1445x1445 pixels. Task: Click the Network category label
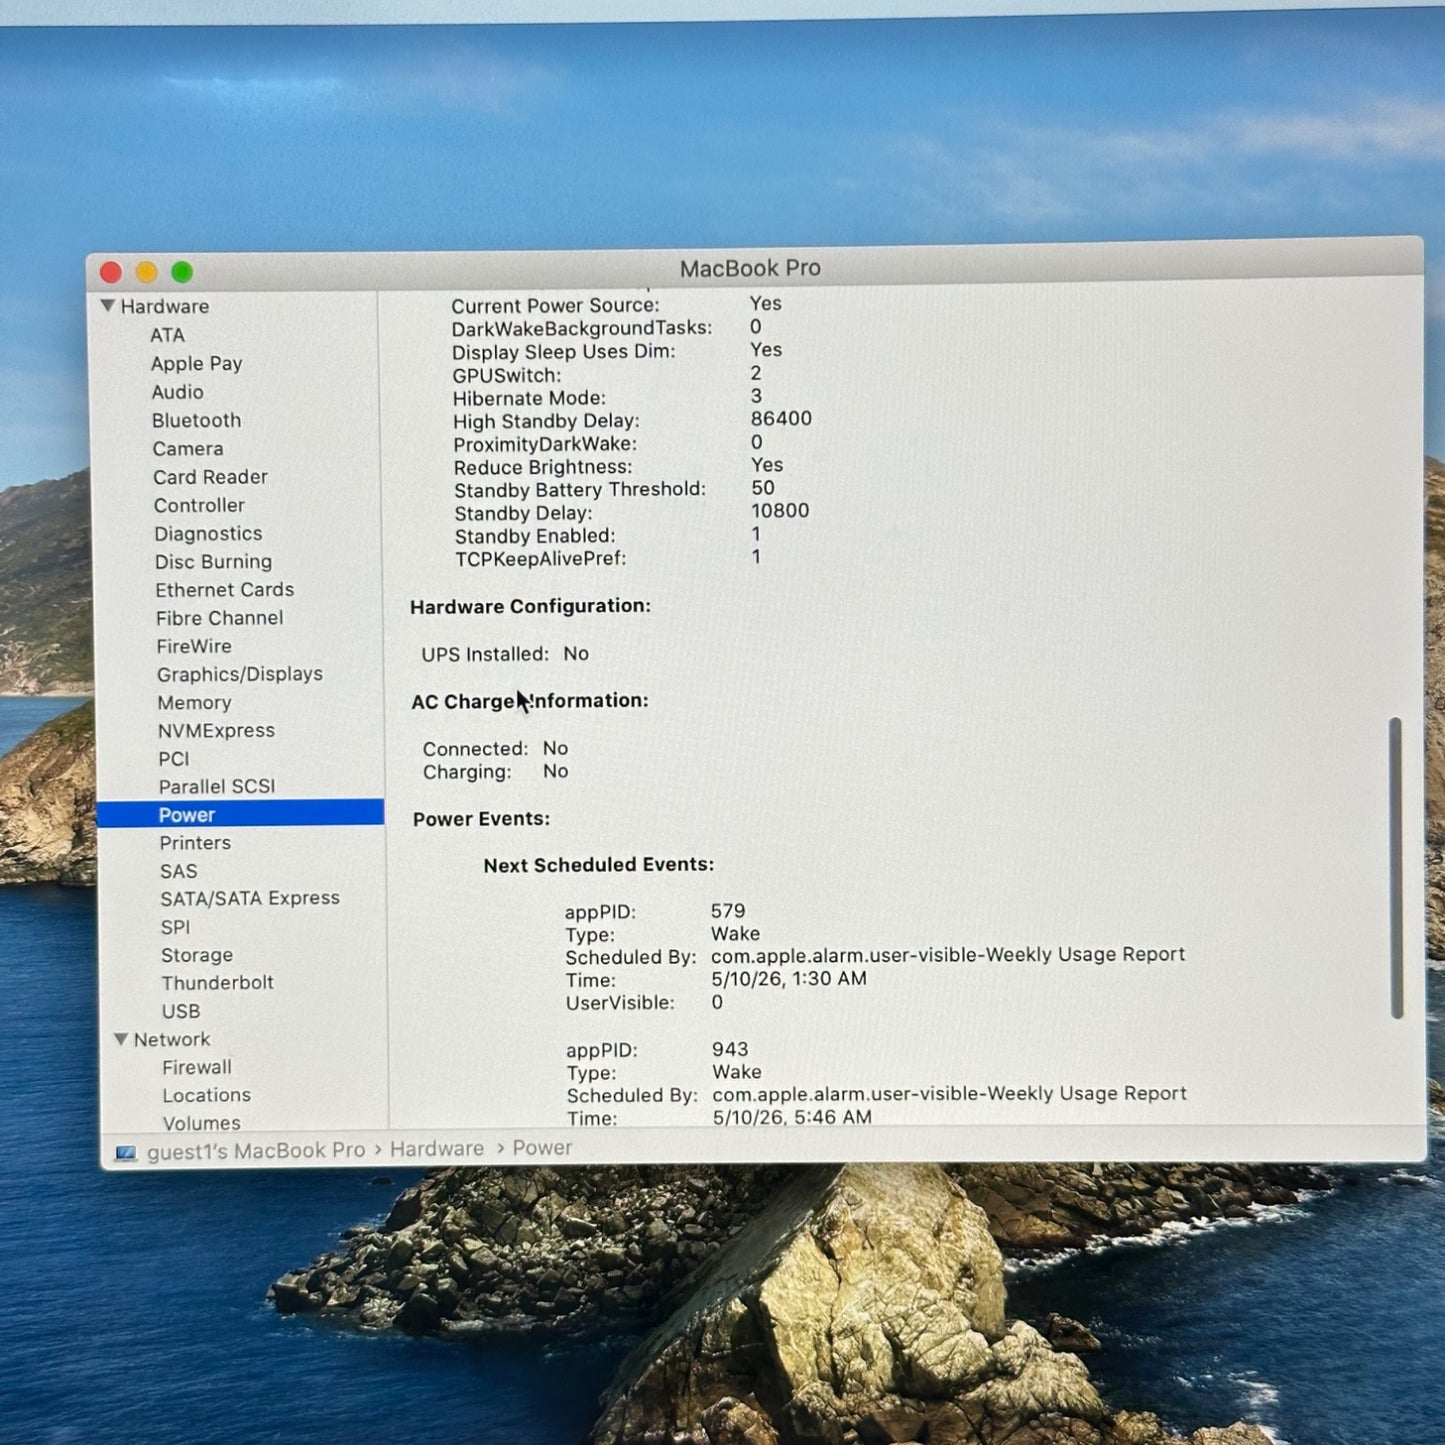[x=172, y=1039]
